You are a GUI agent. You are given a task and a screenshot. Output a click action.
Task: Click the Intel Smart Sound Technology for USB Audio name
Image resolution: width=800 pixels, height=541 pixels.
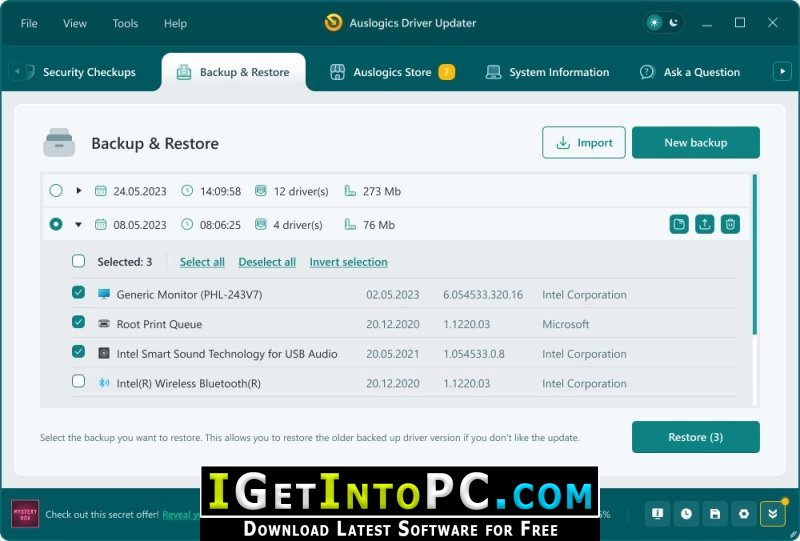(x=227, y=354)
